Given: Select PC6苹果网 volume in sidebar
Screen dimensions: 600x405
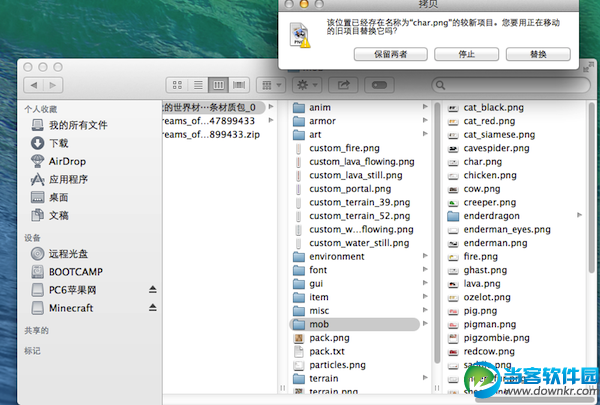Looking at the screenshot, I should 64,290.
